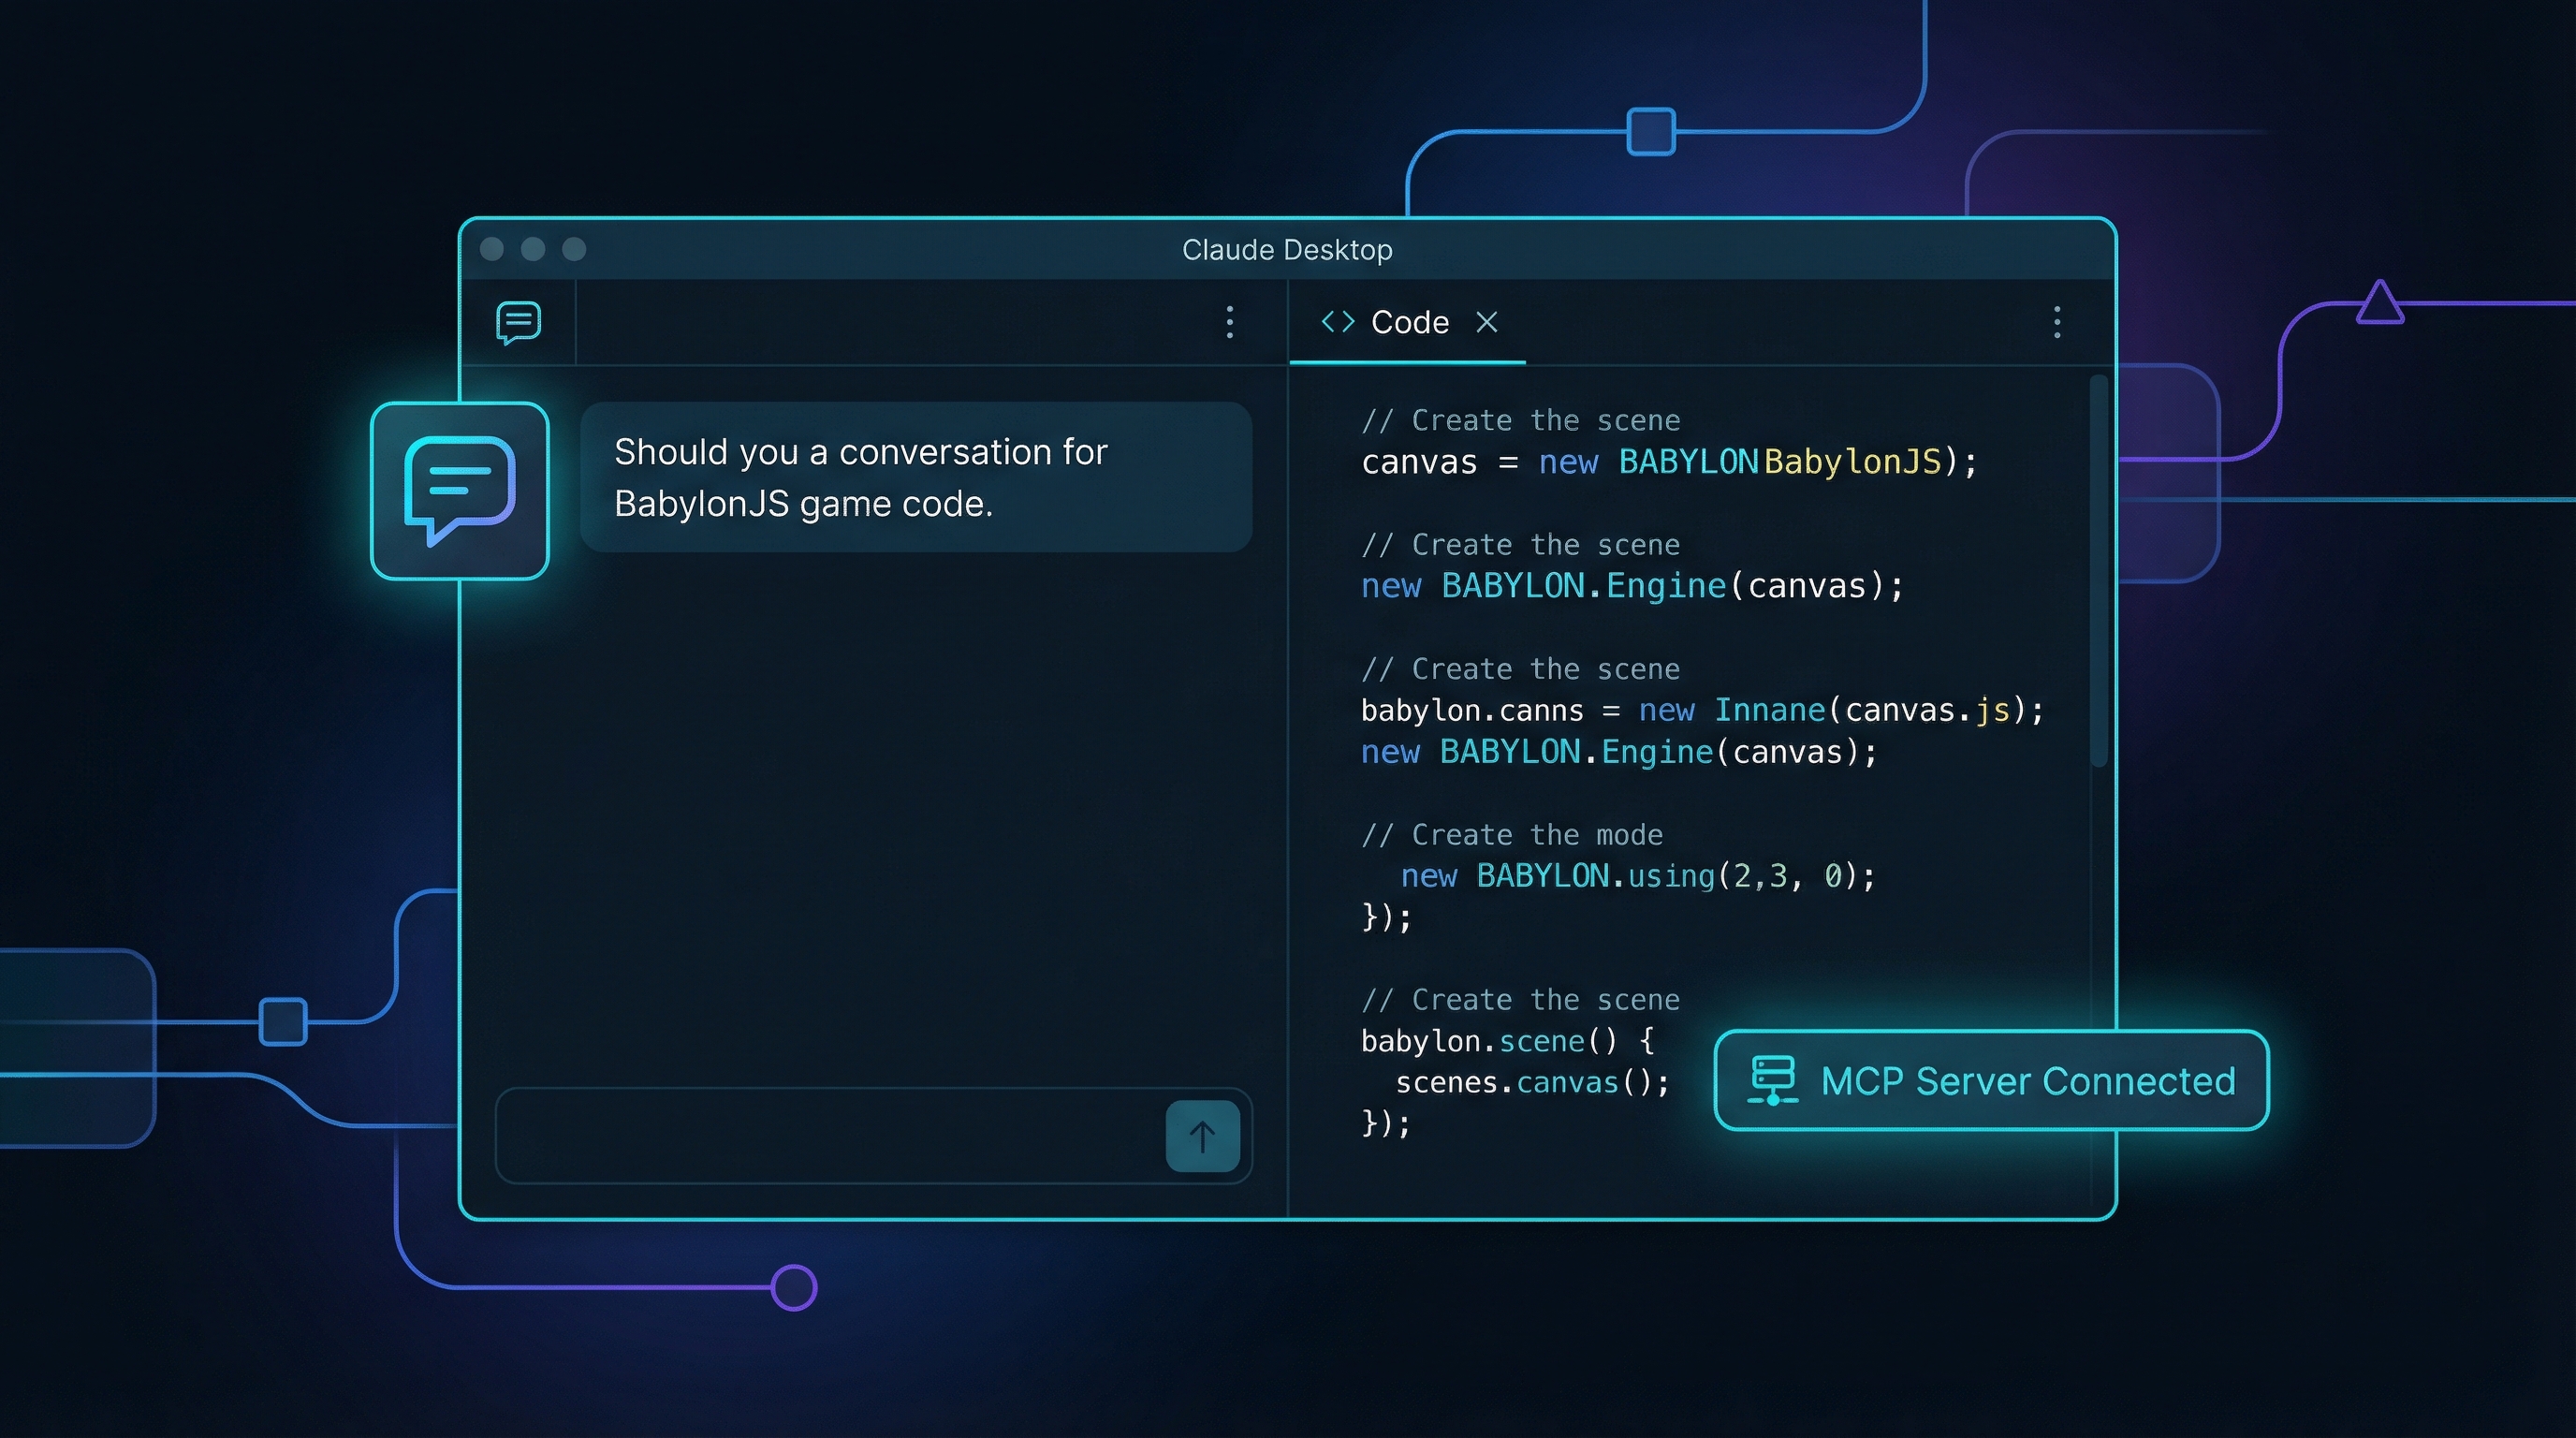Close the Code tab with the X
This screenshot has width=2576, height=1438.
pyautogui.click(x=1487, y=322)
